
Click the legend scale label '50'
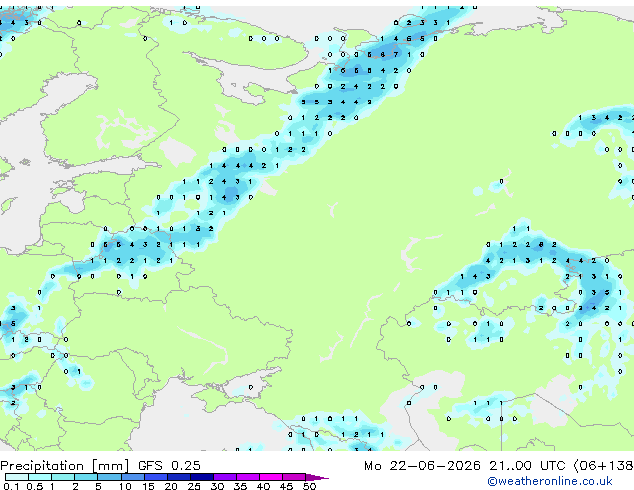(x=309, y=486)
